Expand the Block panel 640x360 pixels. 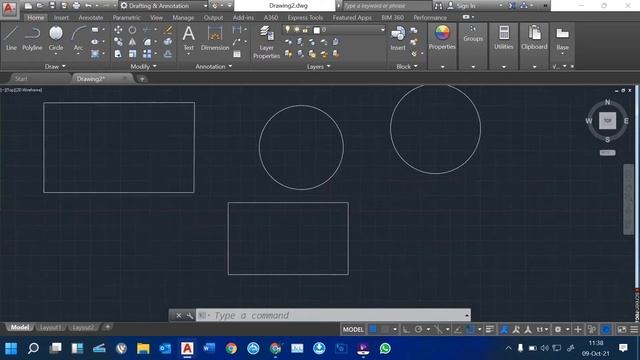pos(407,66)
